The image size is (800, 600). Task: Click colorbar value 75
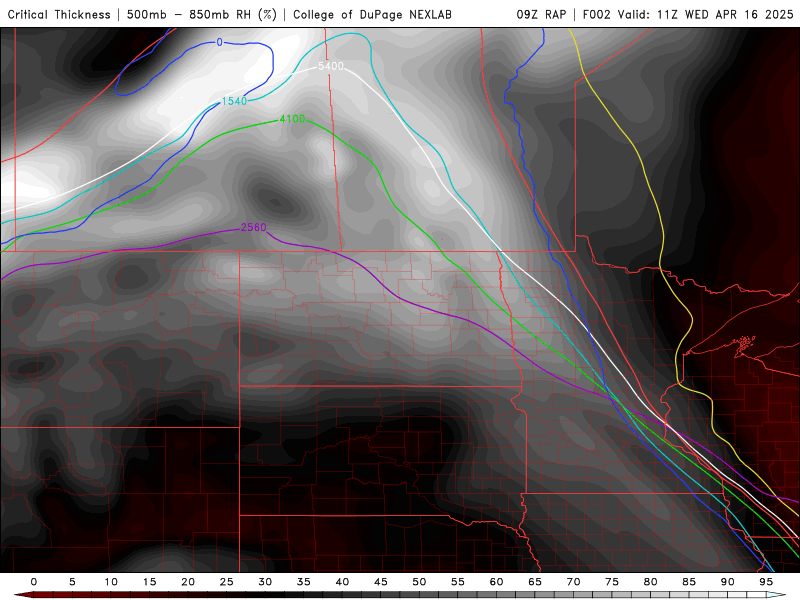(612, 582)
